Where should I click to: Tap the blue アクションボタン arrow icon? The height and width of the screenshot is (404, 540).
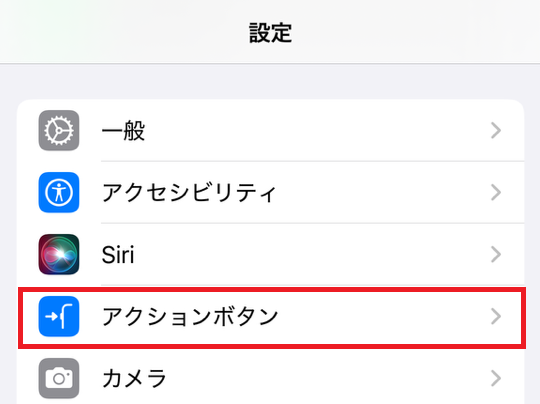59,317
